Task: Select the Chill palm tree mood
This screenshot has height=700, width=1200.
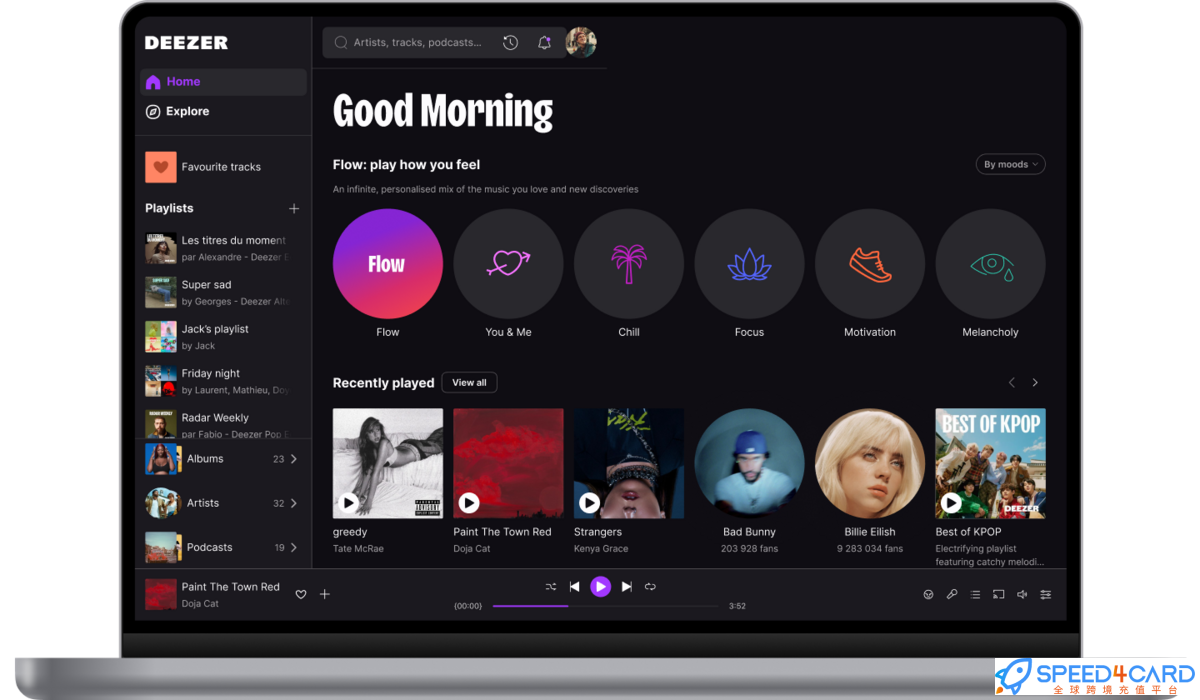Action: [x=629, y=264]
